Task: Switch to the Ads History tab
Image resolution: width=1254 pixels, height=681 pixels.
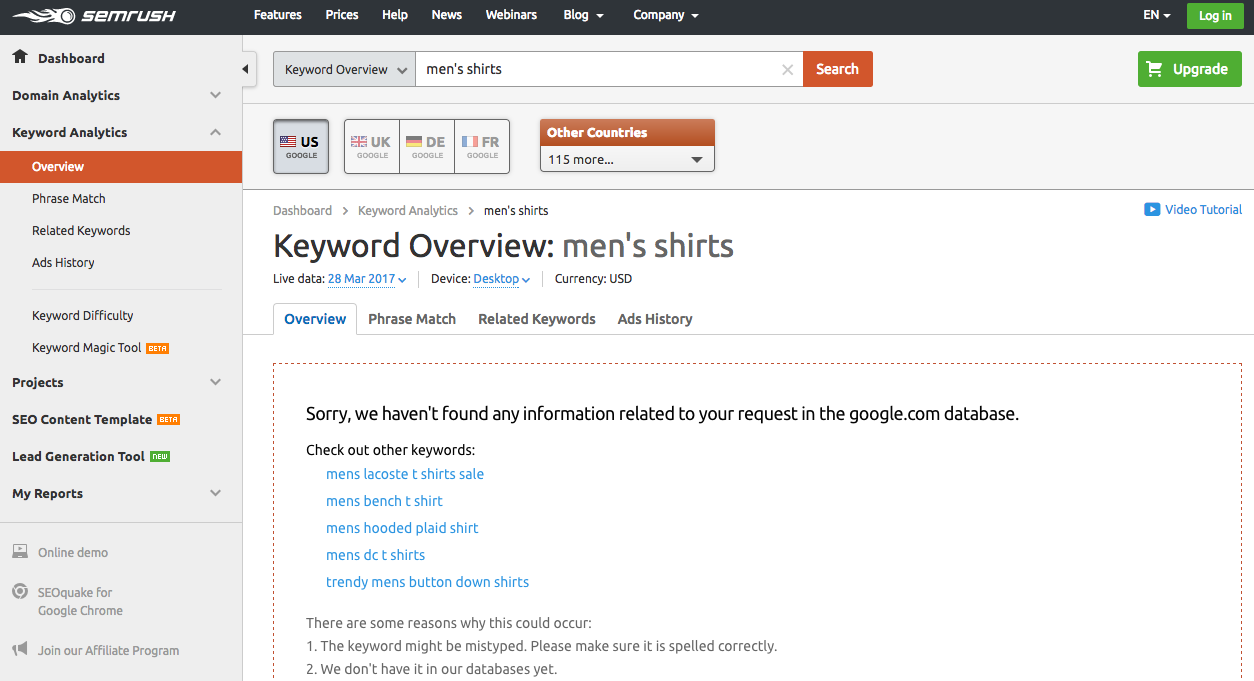Action: [x=655, y=319]
